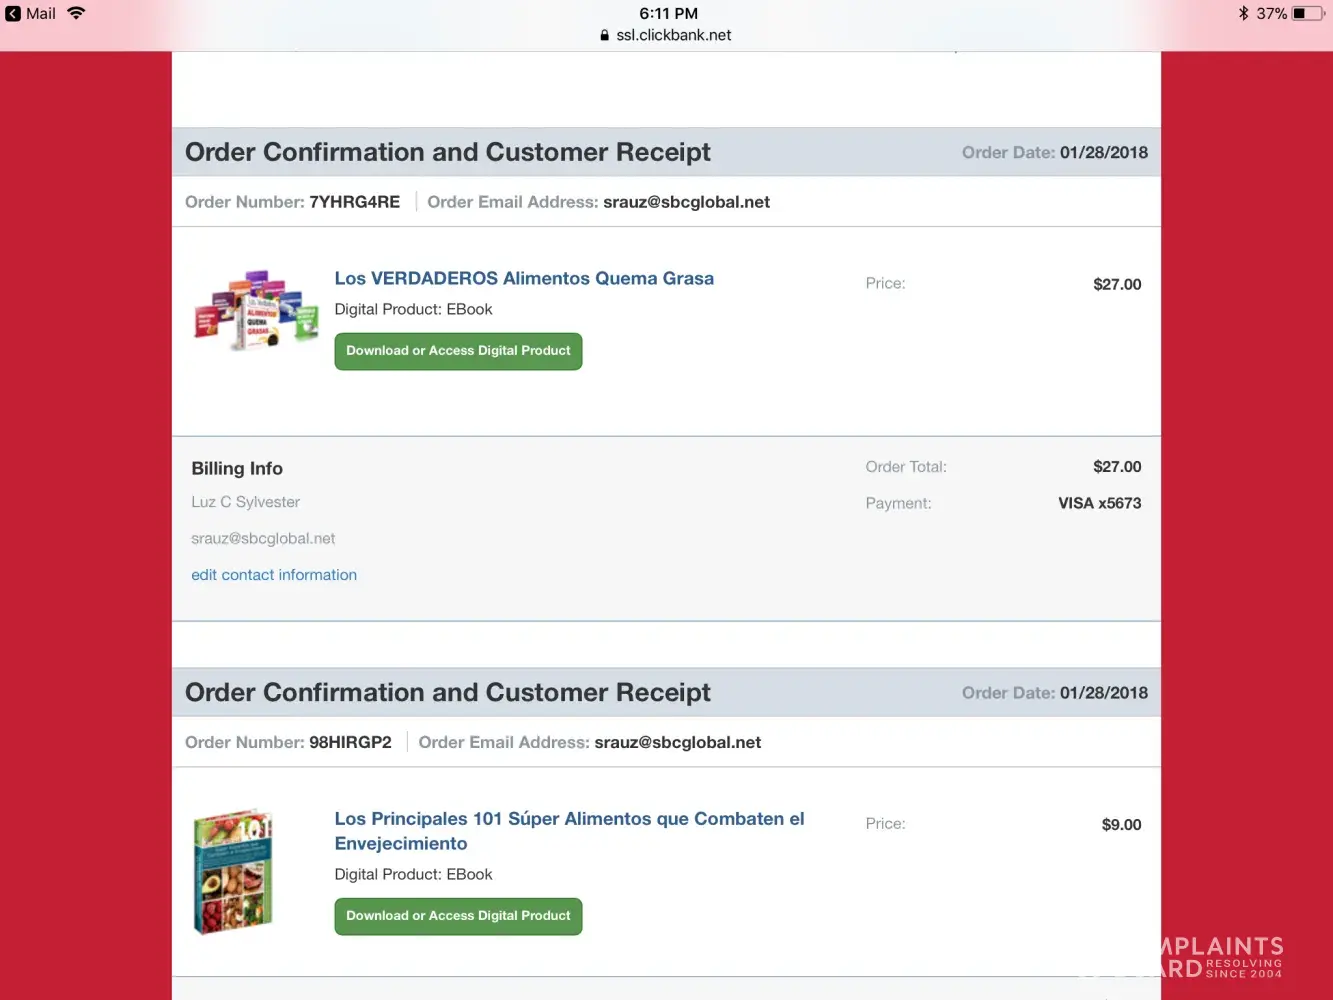
Task: Click edit contact information link
Action: pos(274,575)
